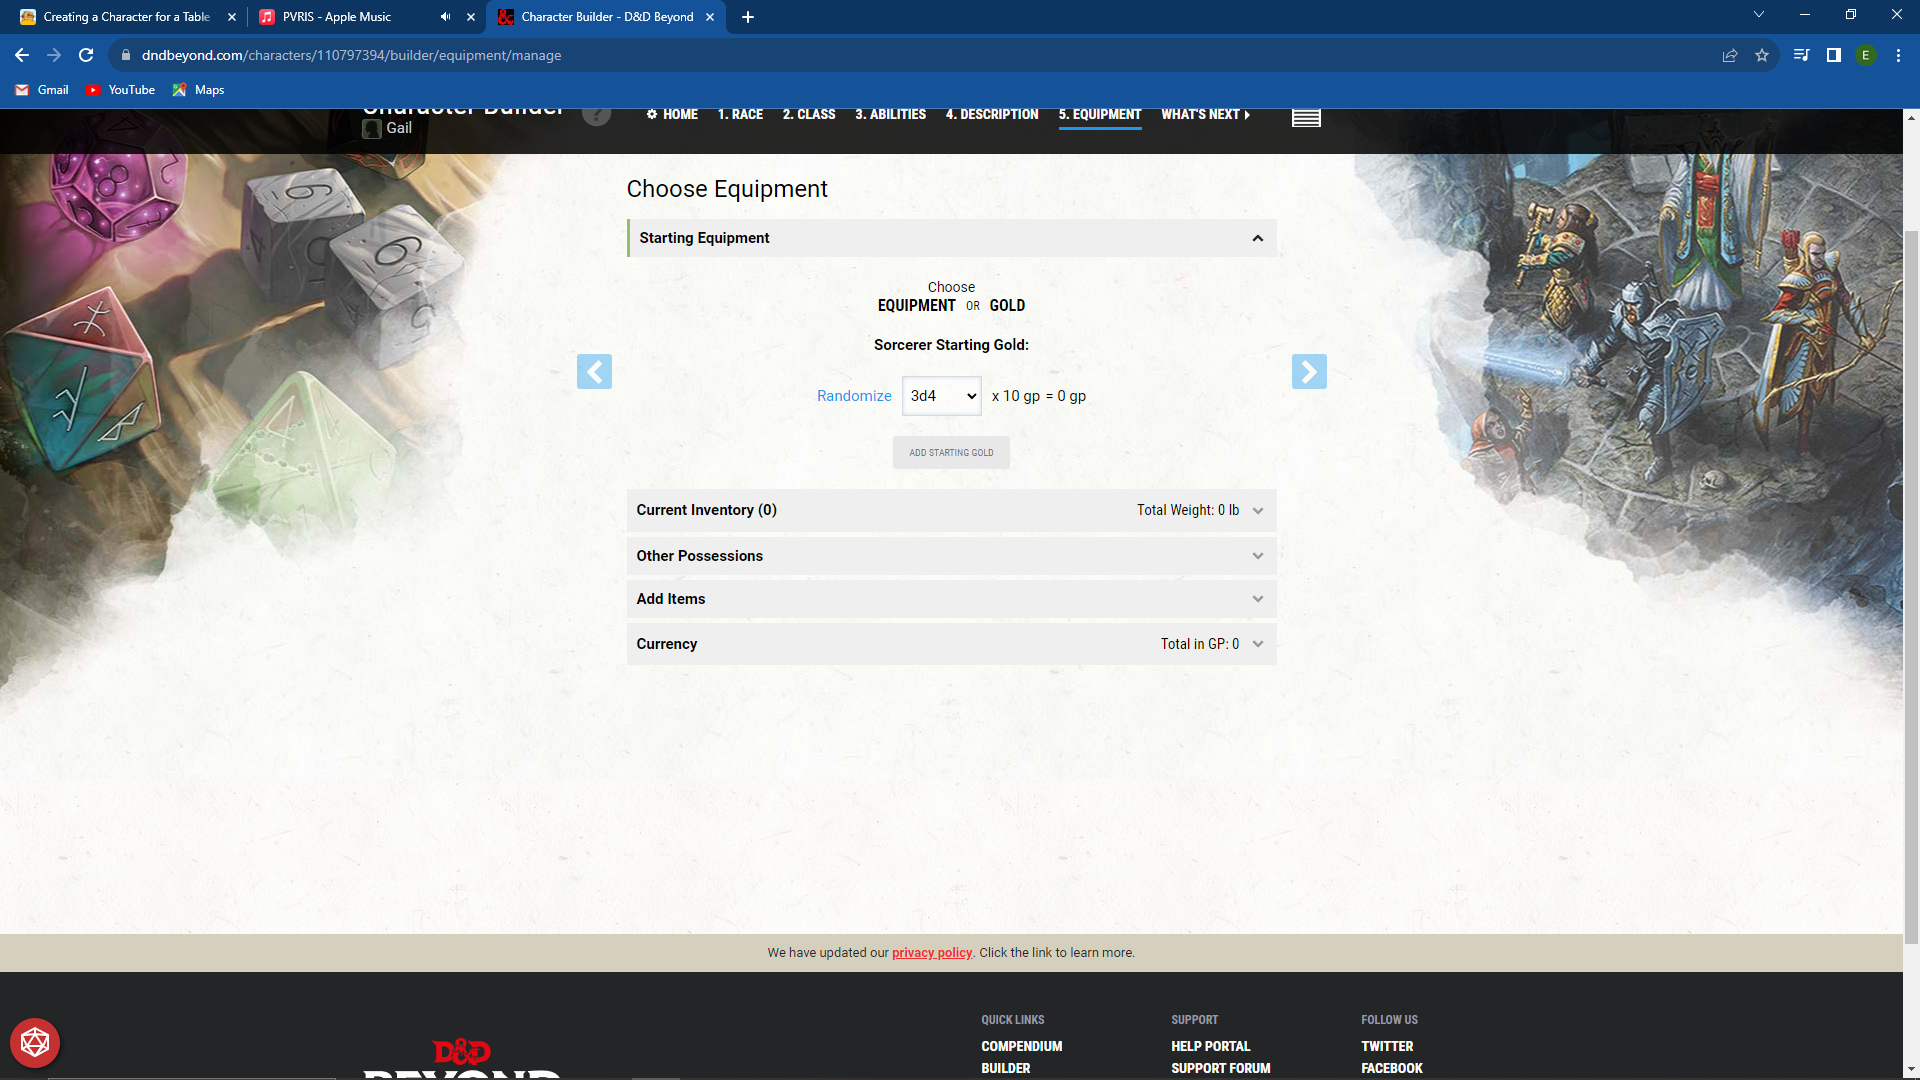1920x1080 pixels.
Task: Choose the EQUIPMENT option
Action: [x=916, y=305]
